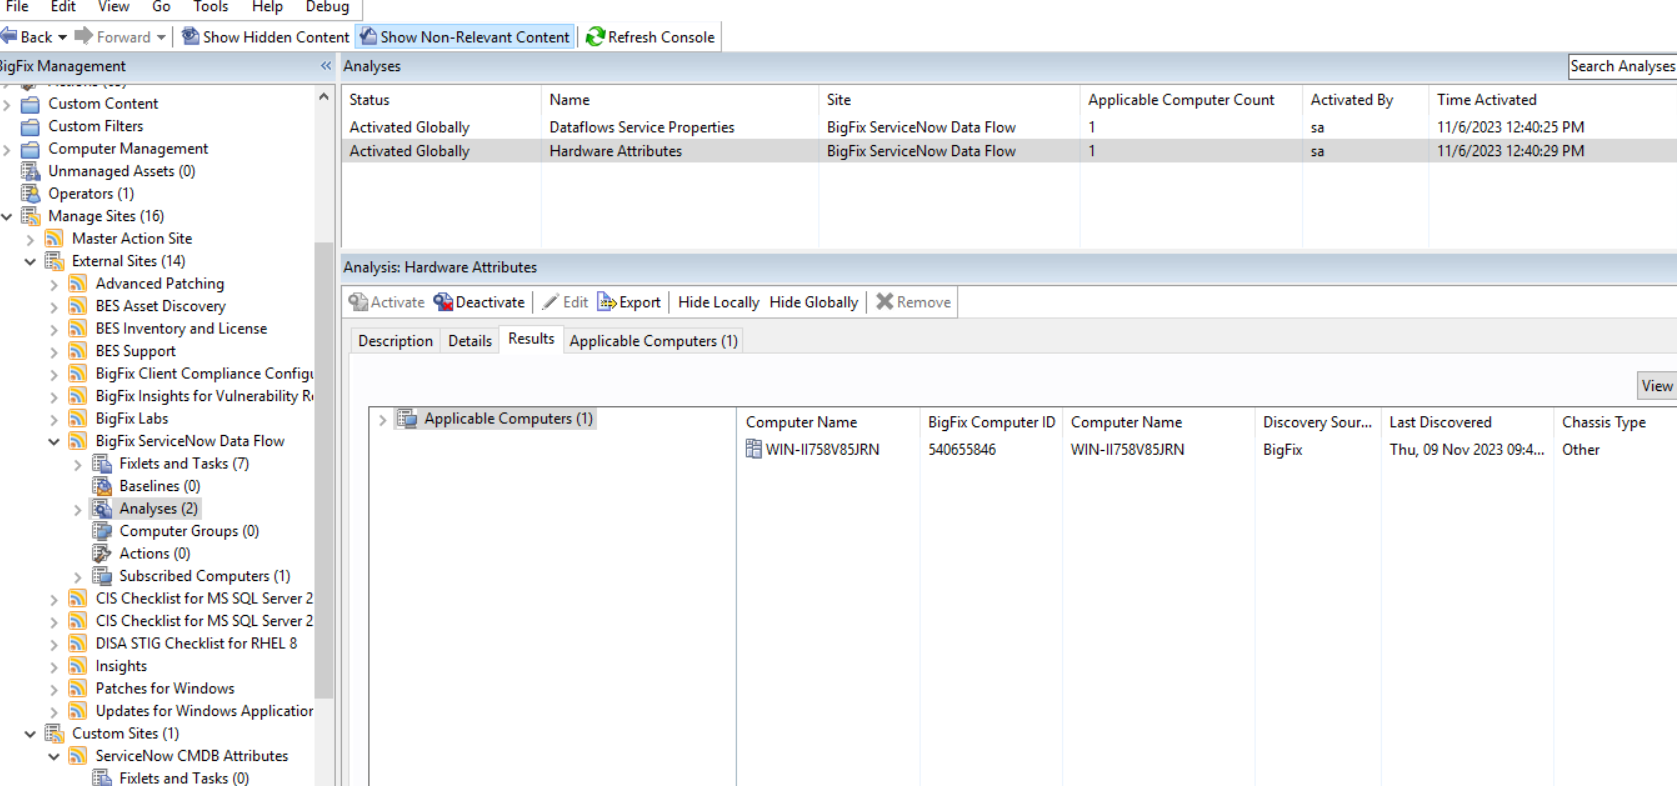Click the navigation tree vertical scrollbar

(324, 470)
